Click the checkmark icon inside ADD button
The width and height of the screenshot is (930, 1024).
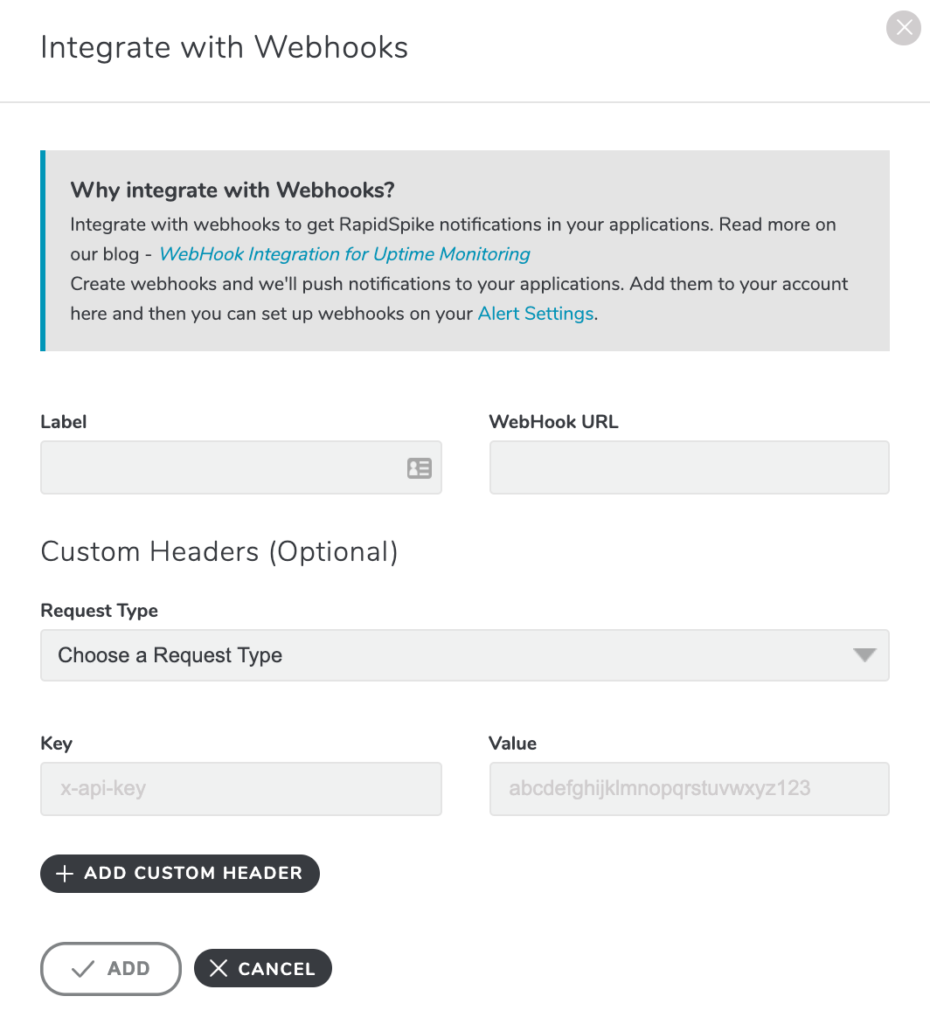tap(85, 968)
